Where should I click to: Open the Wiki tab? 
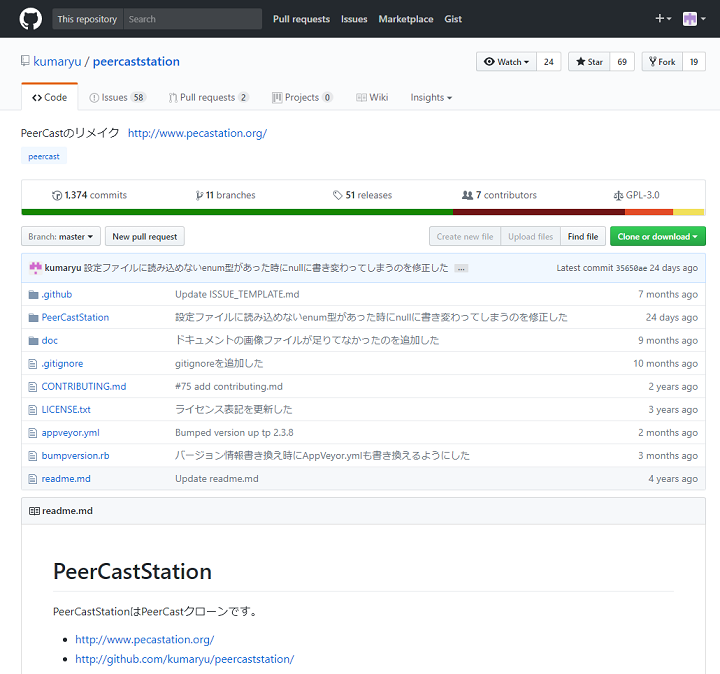click(x=372, y=97)
